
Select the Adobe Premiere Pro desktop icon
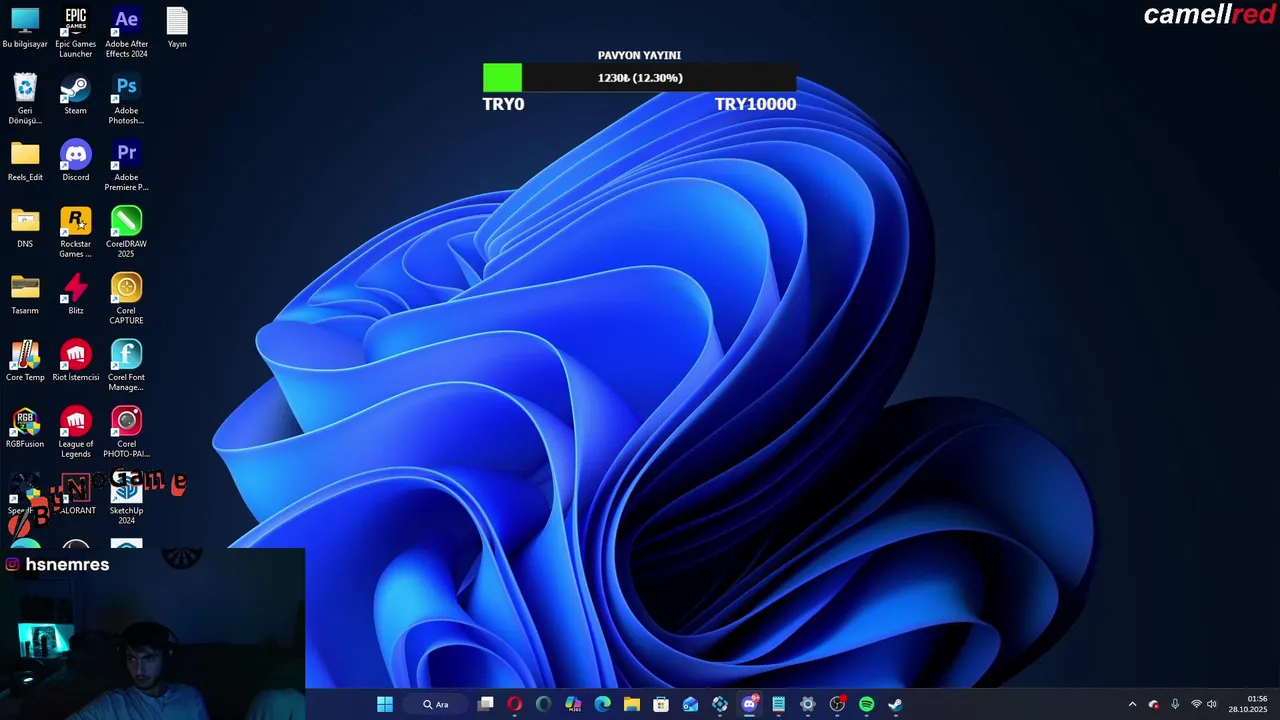point(126,166)
